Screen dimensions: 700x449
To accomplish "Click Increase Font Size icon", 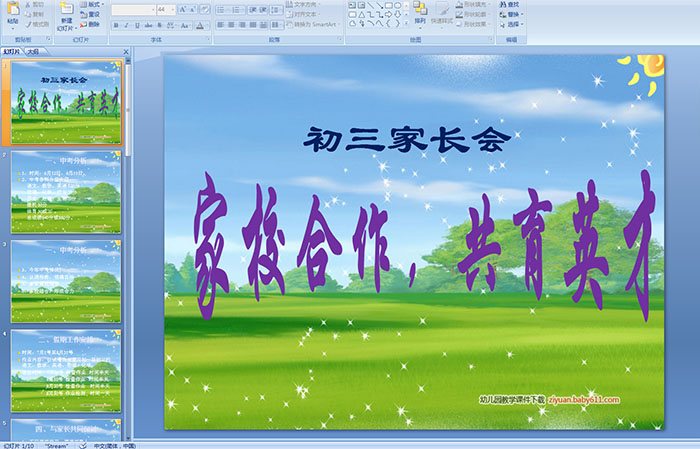I will tap(183, 9).
